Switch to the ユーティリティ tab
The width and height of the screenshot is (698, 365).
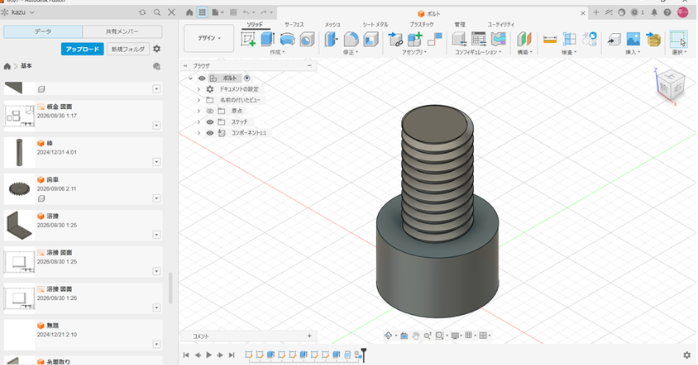pos(501,24)
